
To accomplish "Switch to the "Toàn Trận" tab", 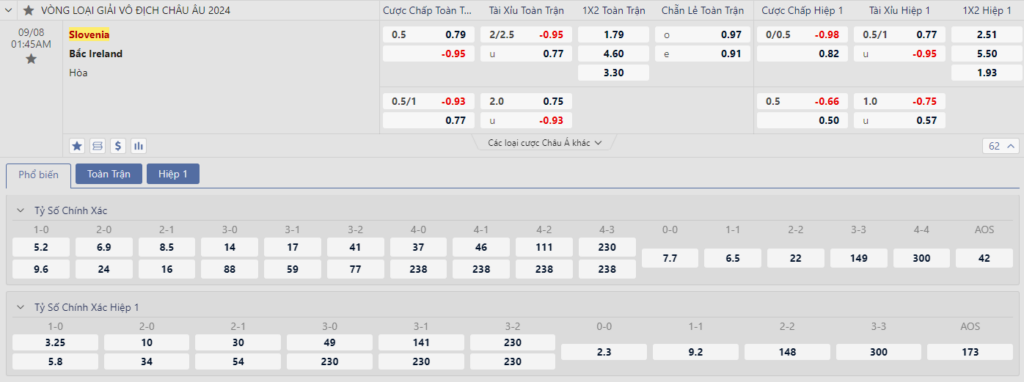I will 109,174.
